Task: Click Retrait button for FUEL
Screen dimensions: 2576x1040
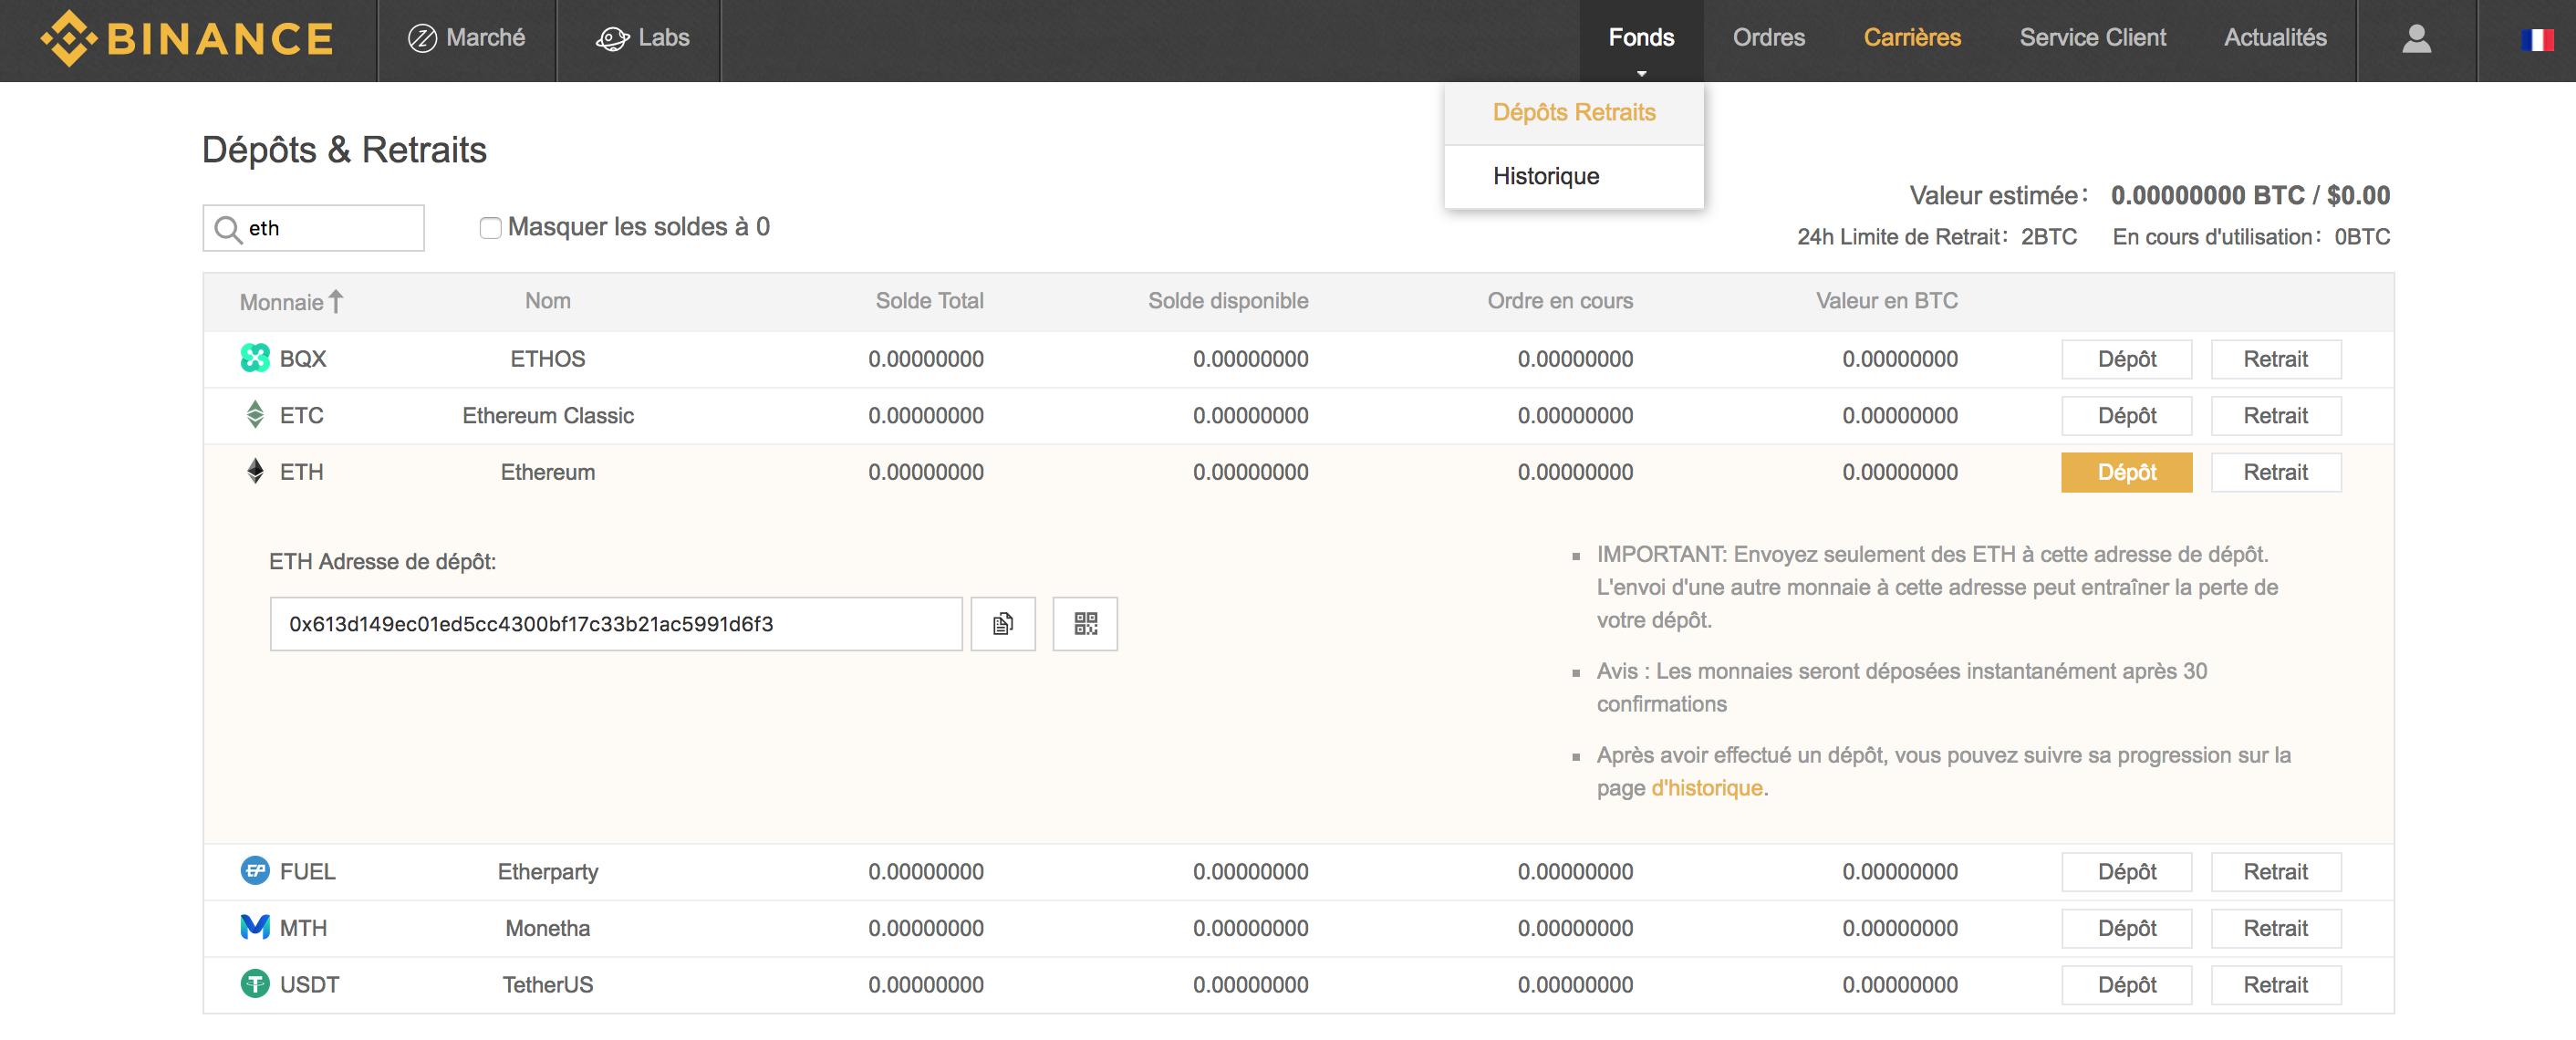Action: [2275, 872]
